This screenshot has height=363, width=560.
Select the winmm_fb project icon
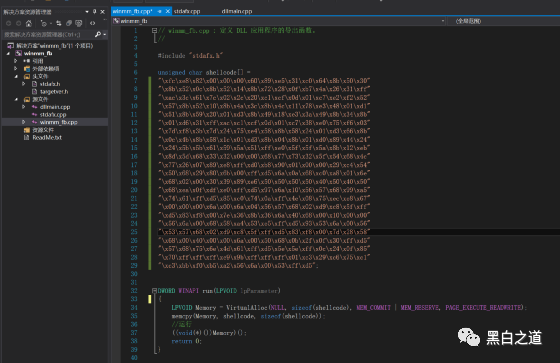point(19,53)
